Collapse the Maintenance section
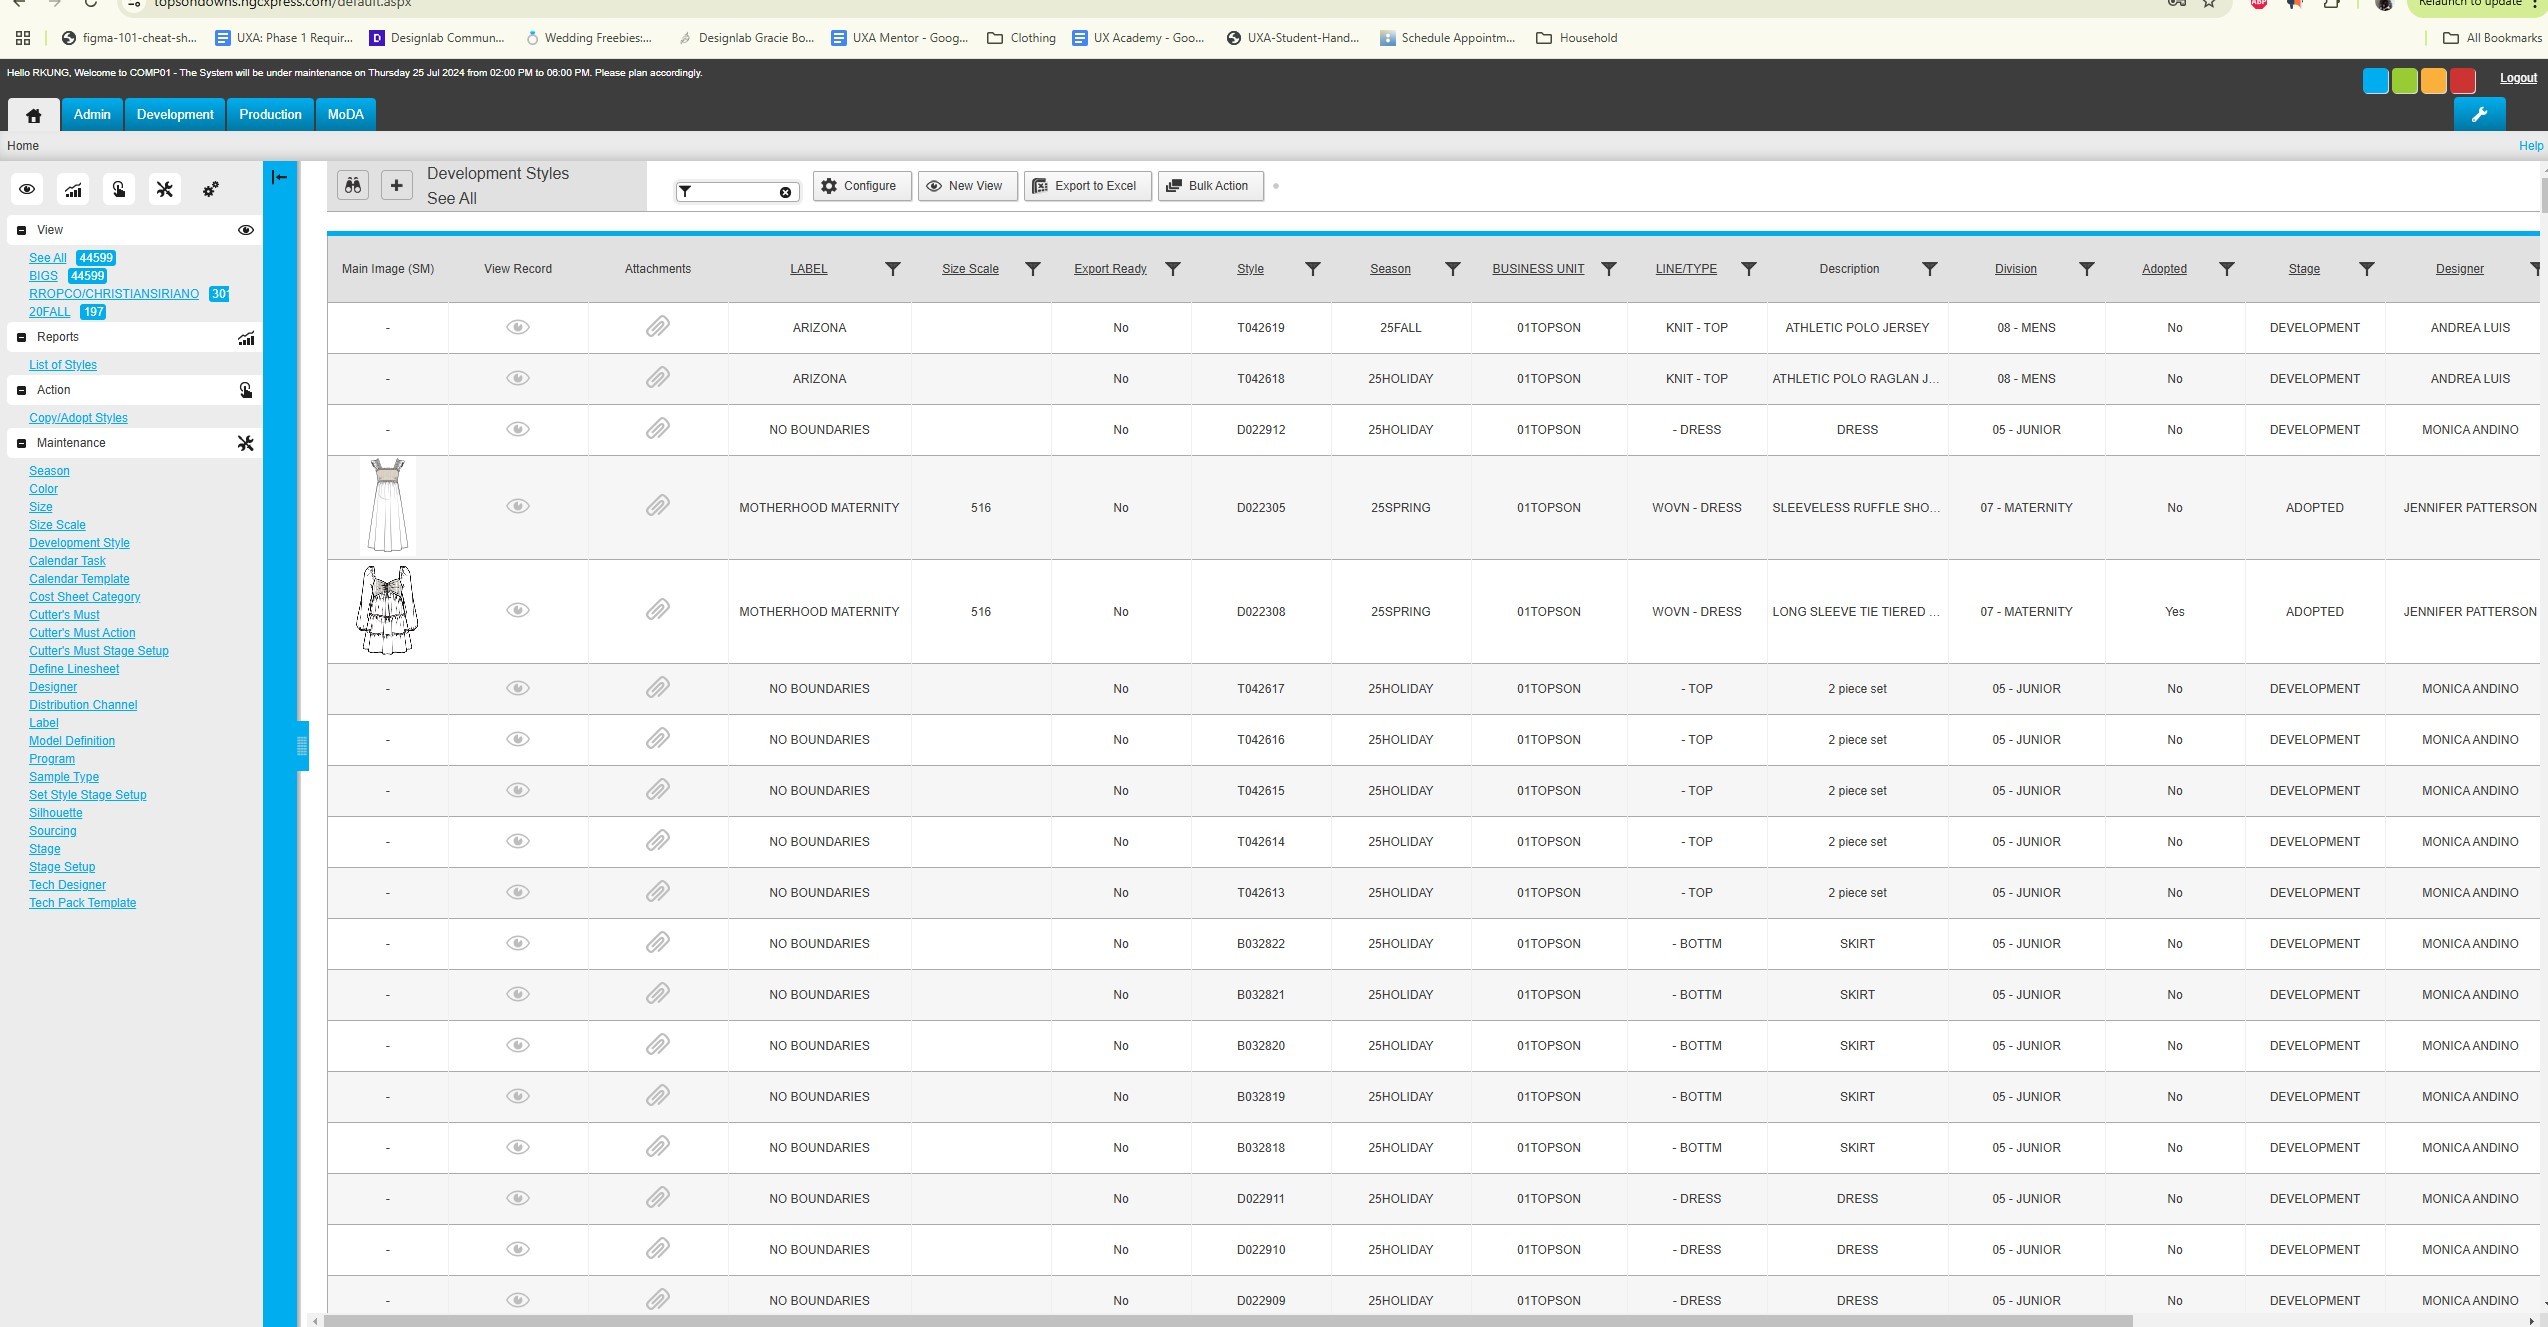The width and height of the screenshot is (2548, 1327). (x=21, y=444)
